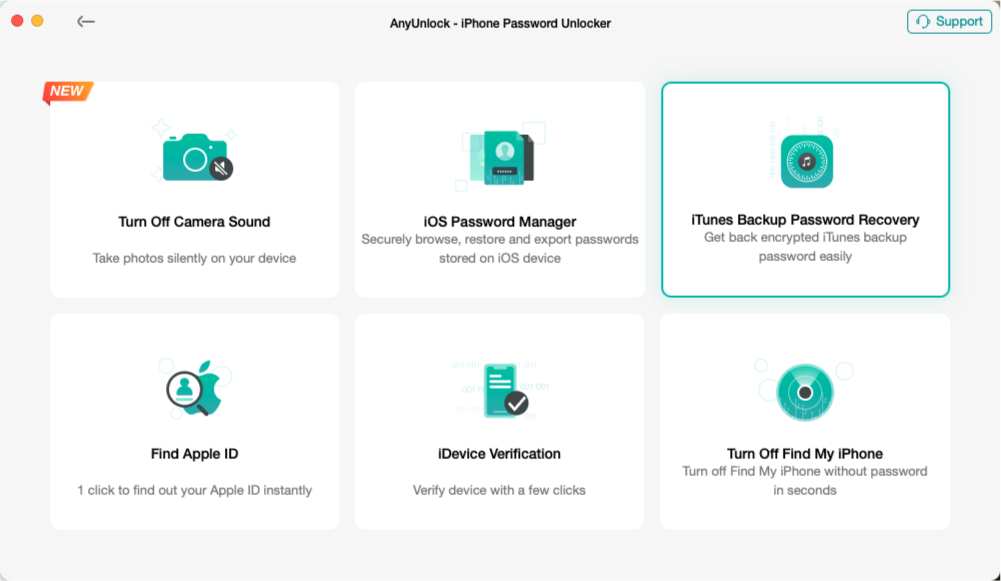Screen dimensions: 1001x581
Task: Minimize the window with the yellow button
Action: pyautogui.click(x=38, y=21)
